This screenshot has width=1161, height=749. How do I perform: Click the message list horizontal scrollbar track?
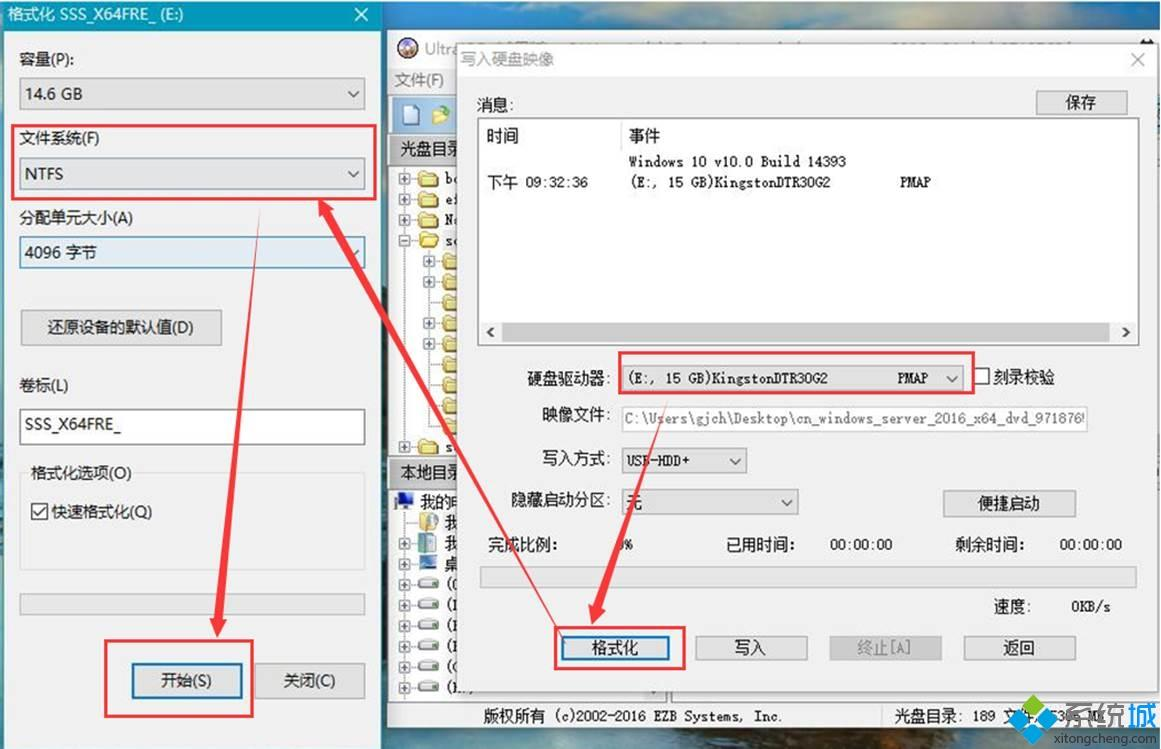tap(806, 332)
